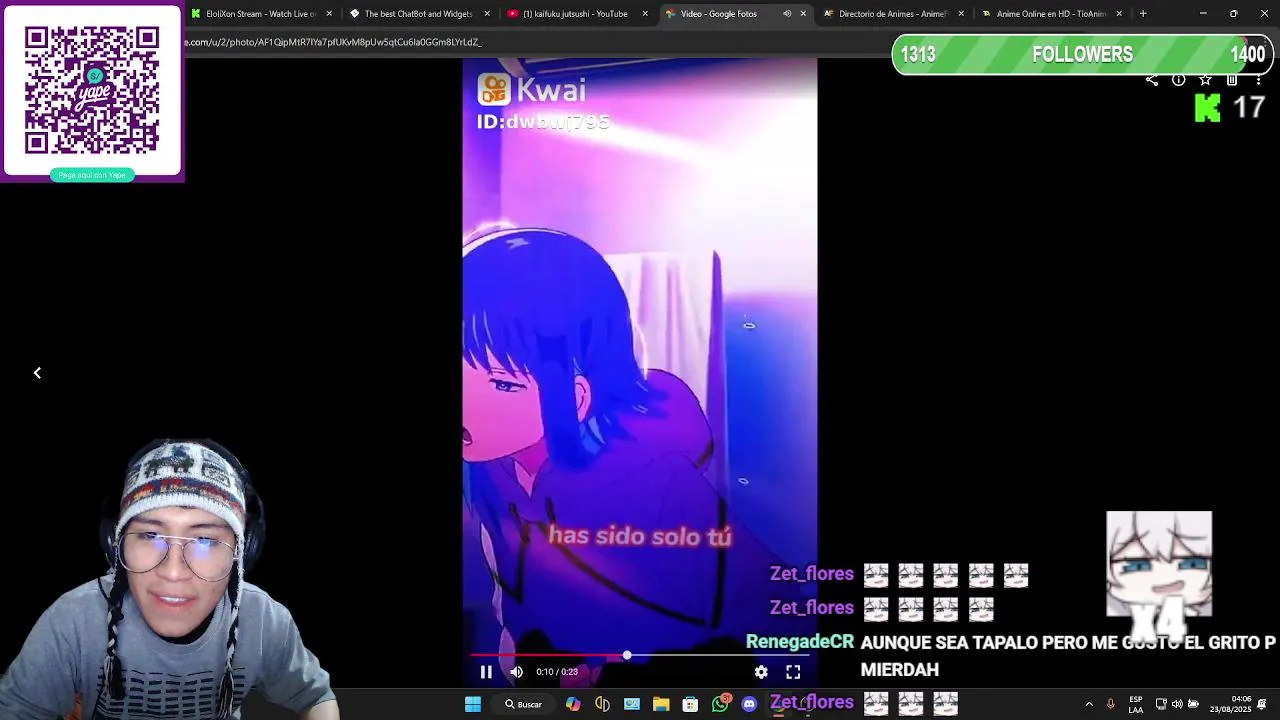Click the Buscar taskbar search box

point(524,704)
